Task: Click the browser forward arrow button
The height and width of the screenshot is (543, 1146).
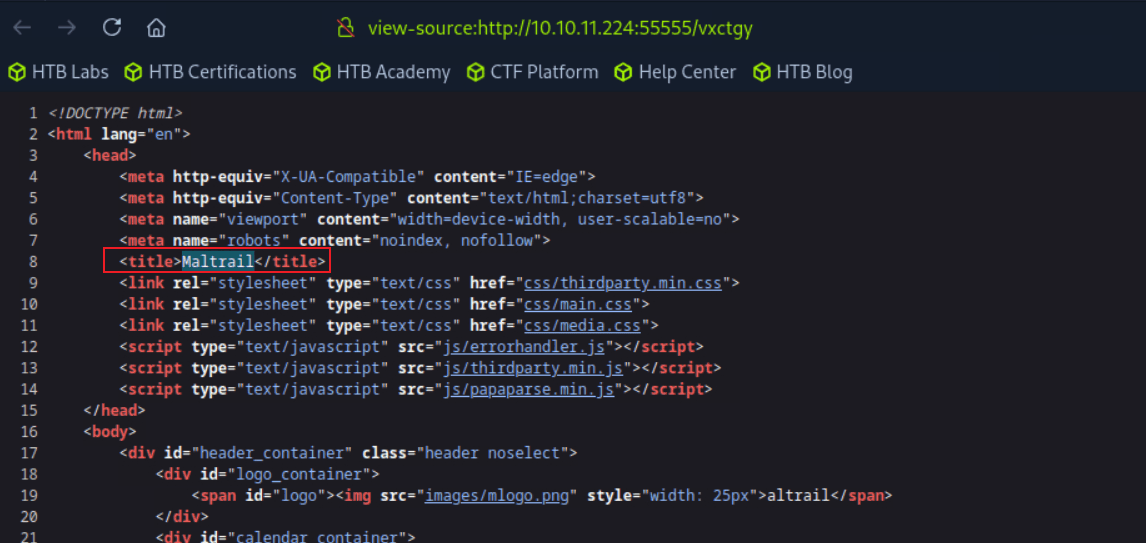Action: [66, 27]
